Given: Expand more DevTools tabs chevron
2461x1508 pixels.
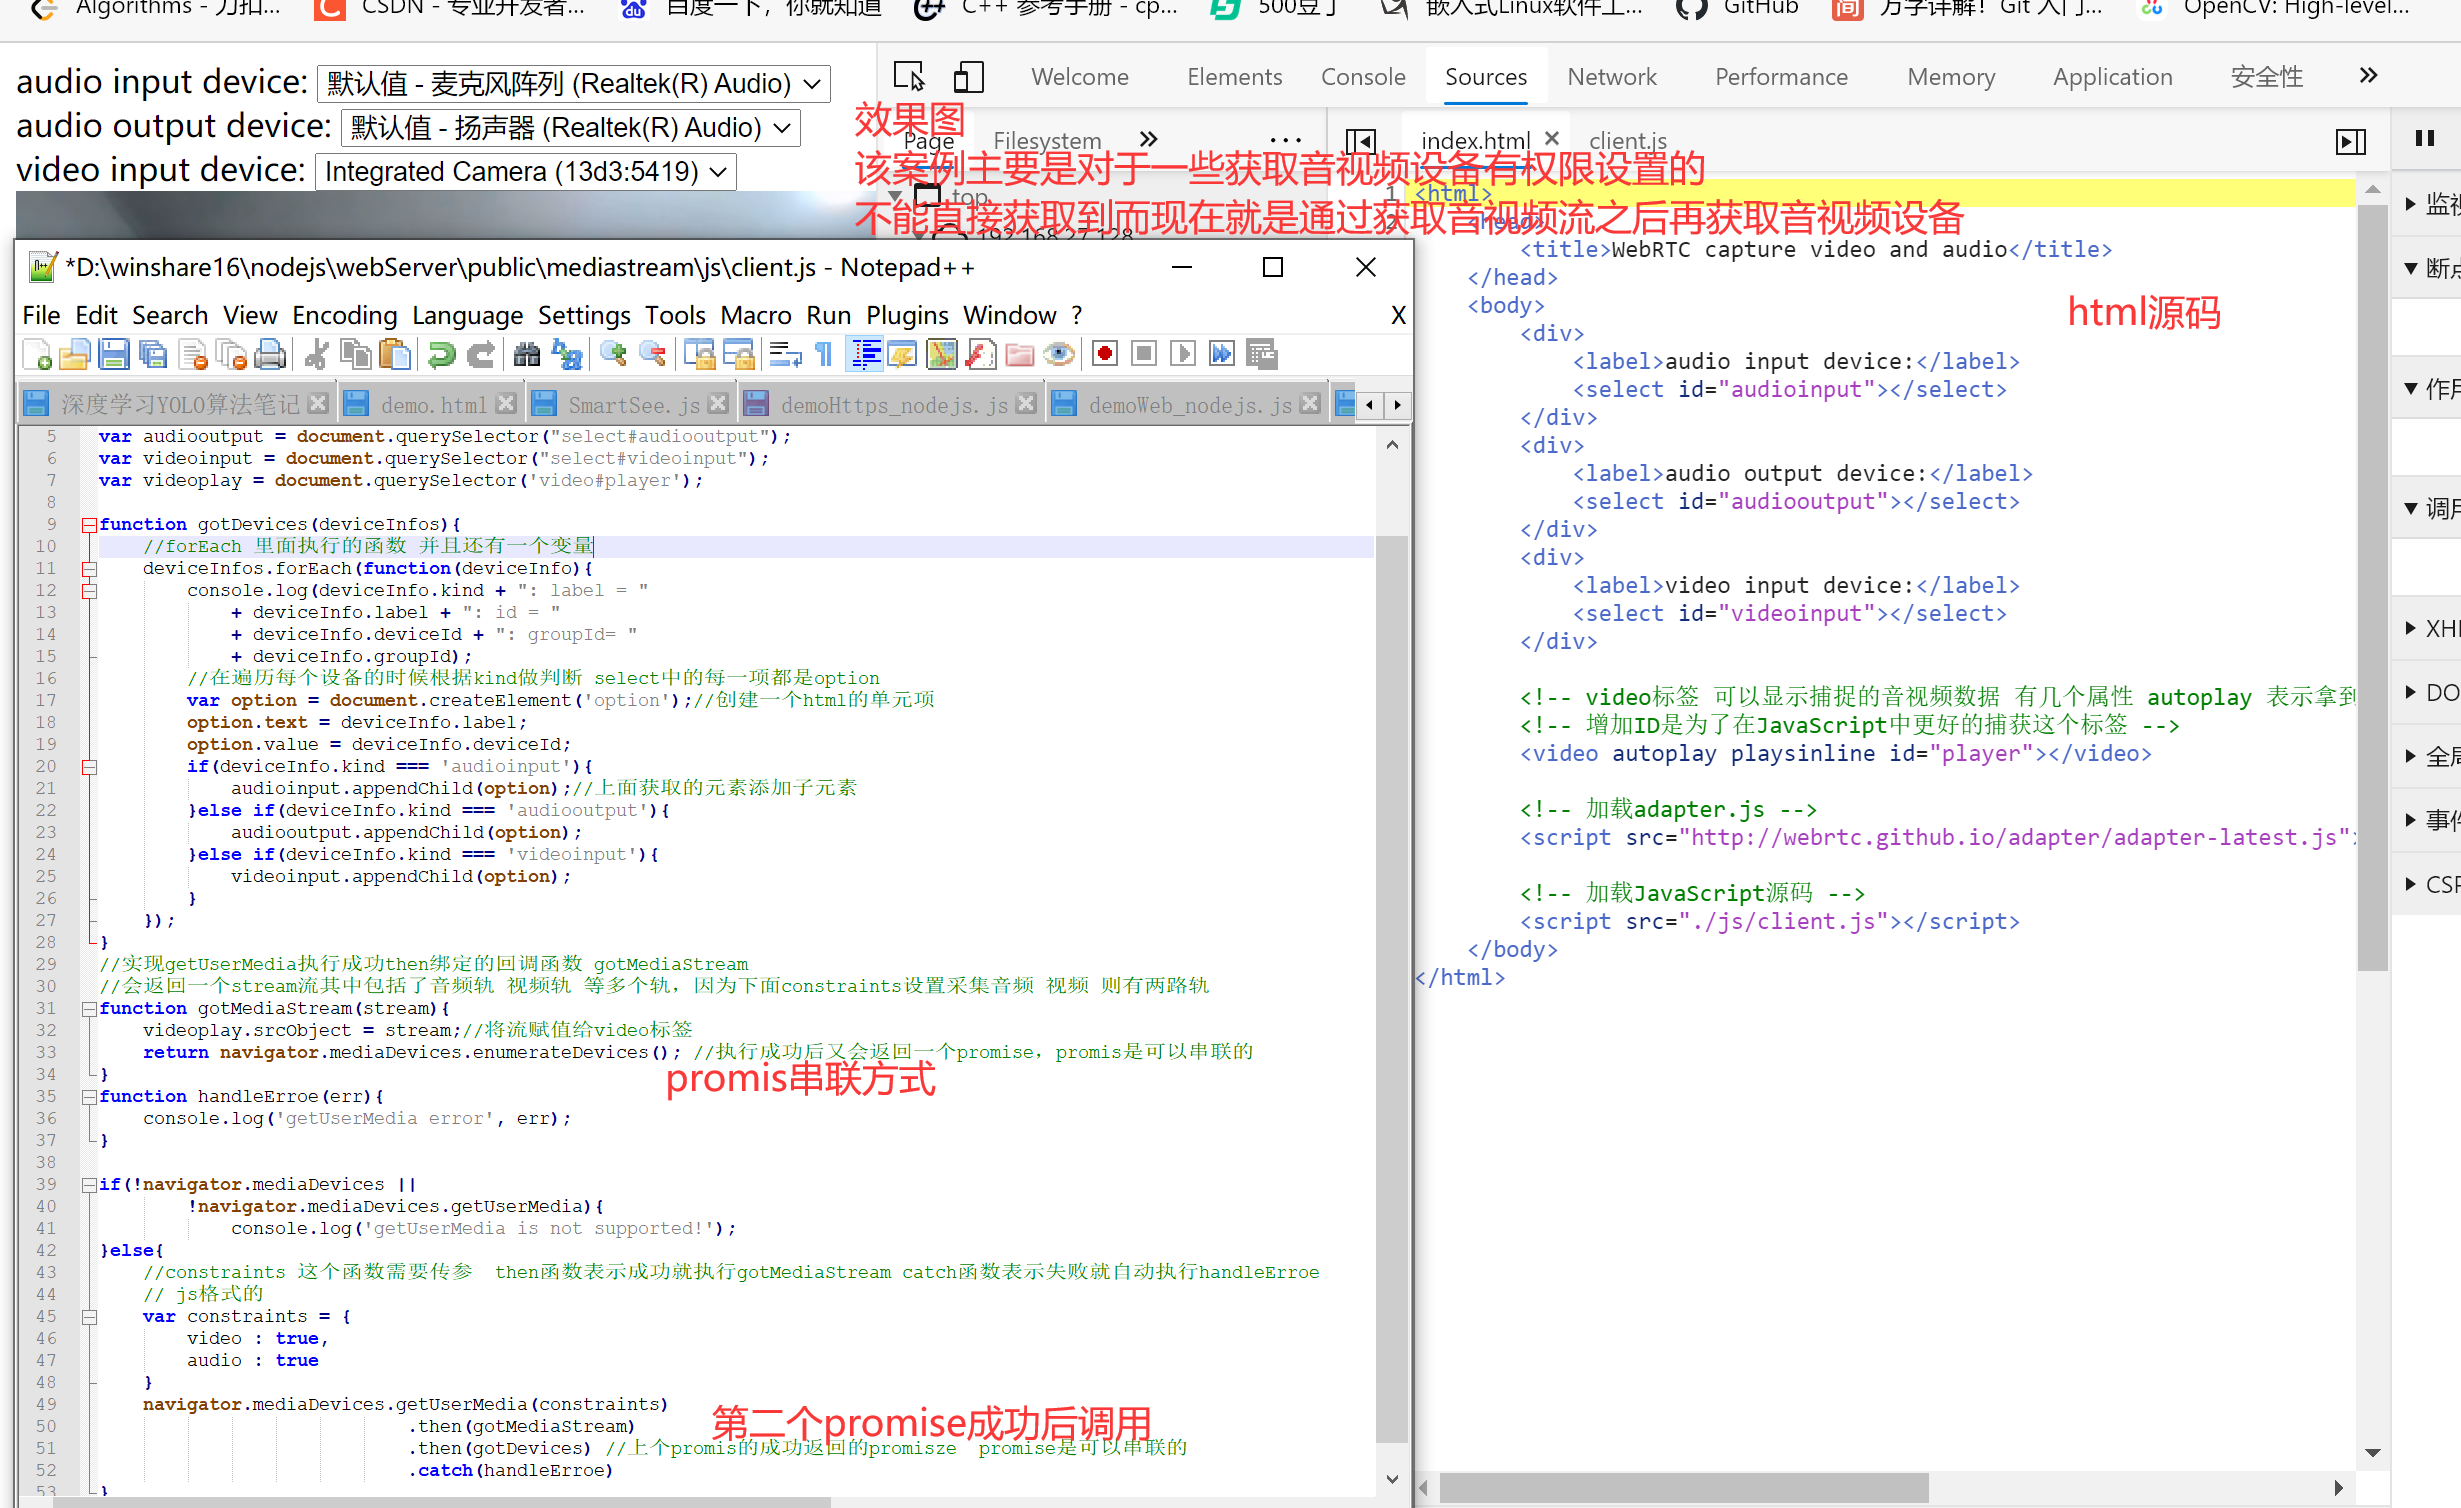Looking at the screenshot, I should (2367, 76).
